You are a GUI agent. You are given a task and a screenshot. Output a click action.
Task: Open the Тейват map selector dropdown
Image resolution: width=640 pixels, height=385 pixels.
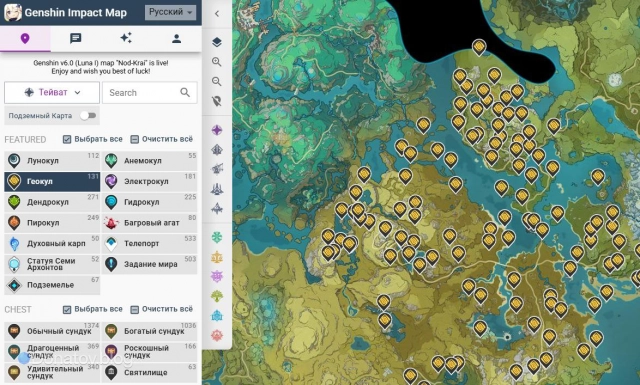click(x=52, y=92)
